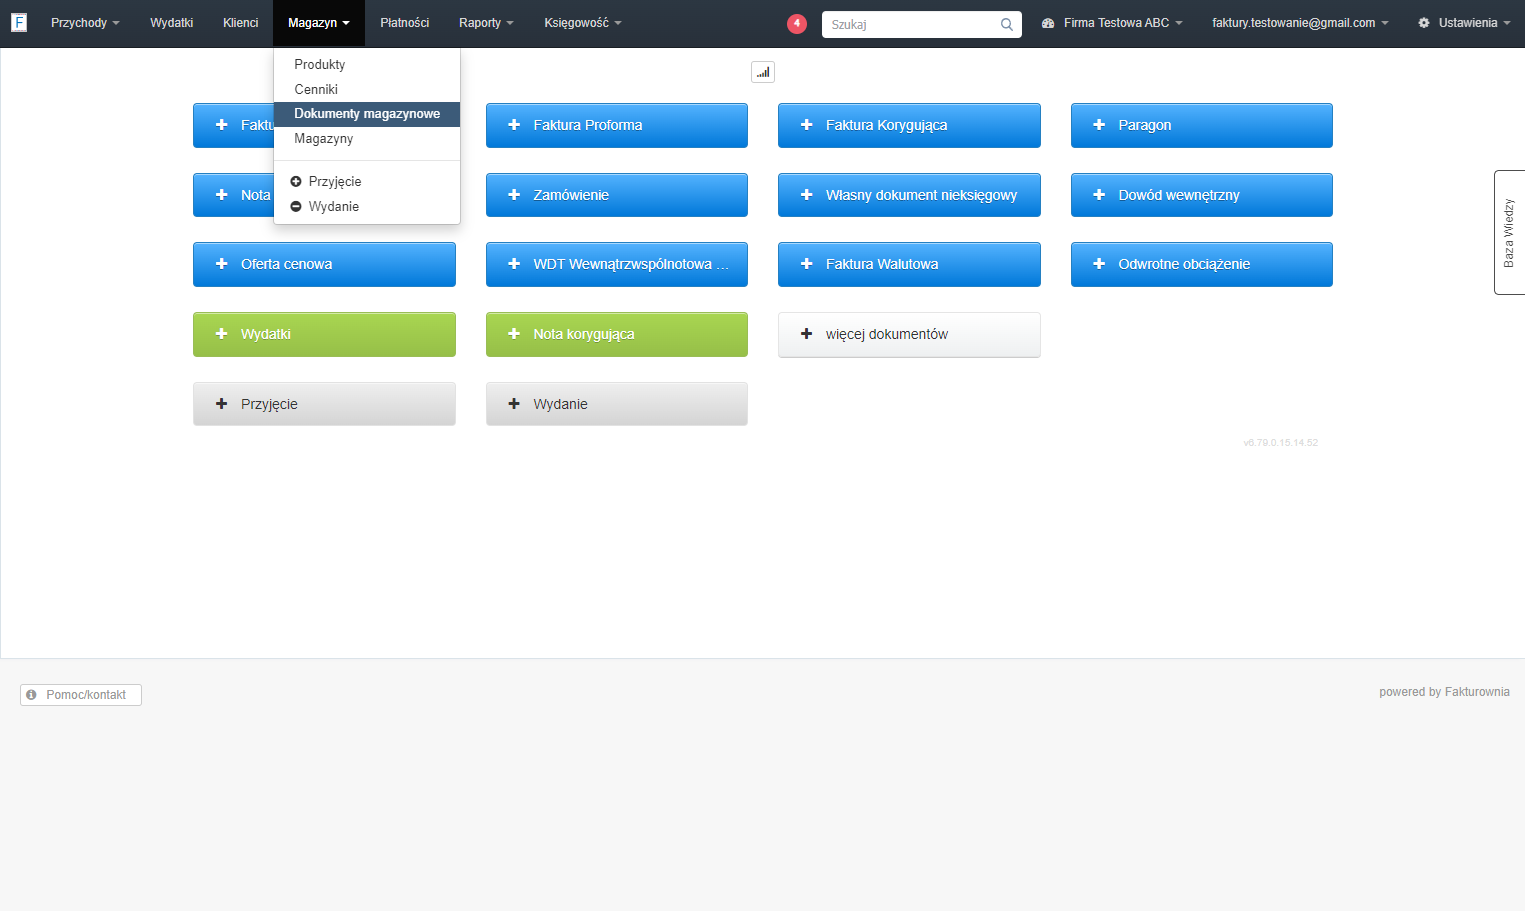Go to Klienci in the navigation bar

pos(241,23)
